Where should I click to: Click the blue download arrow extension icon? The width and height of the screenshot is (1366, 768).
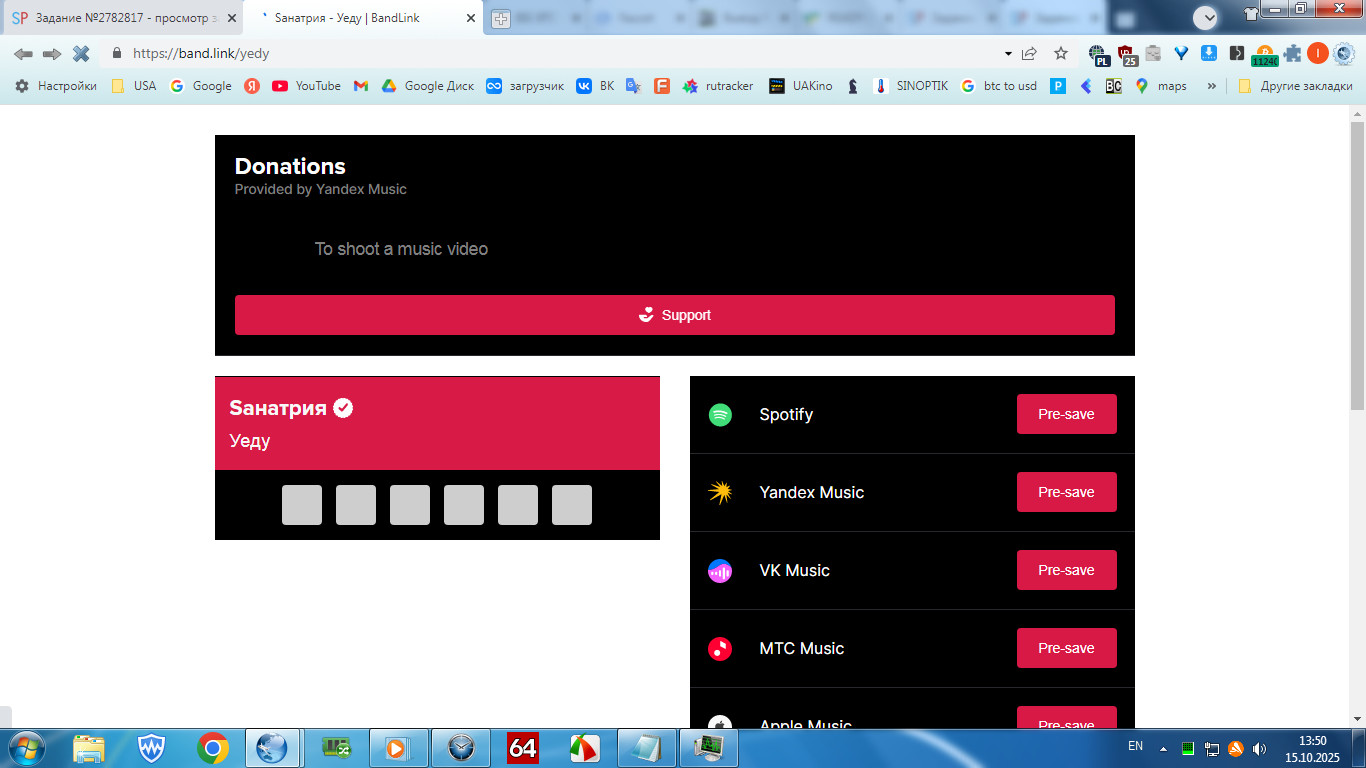pyautogui.click(x=1208, y=54)
